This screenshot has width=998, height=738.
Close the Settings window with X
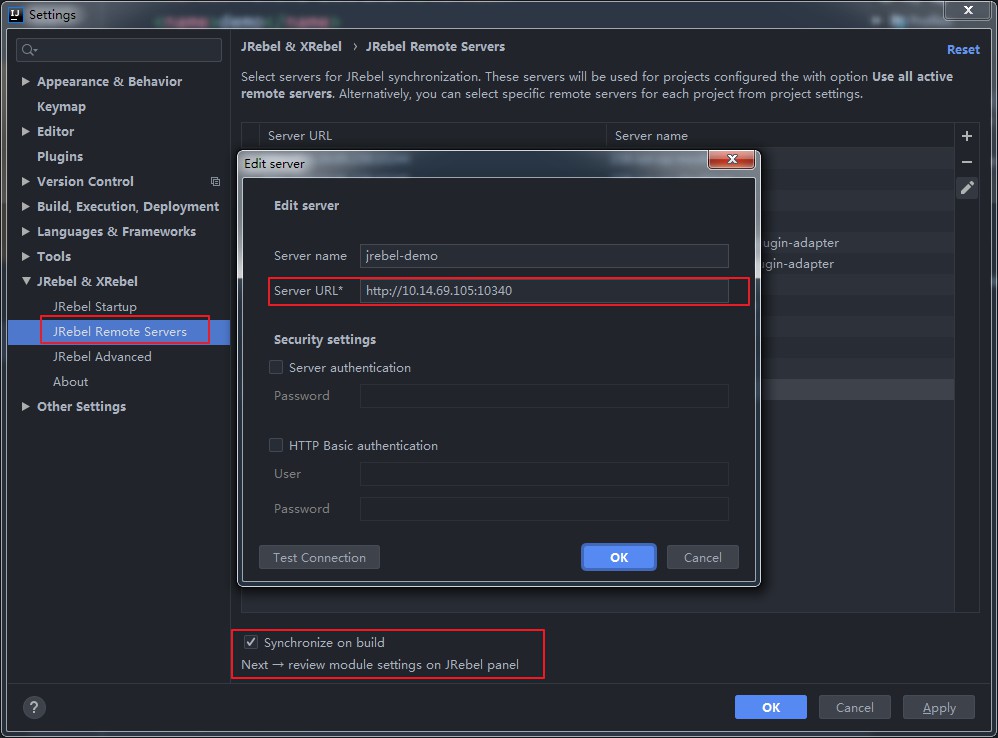pos(967,10)
